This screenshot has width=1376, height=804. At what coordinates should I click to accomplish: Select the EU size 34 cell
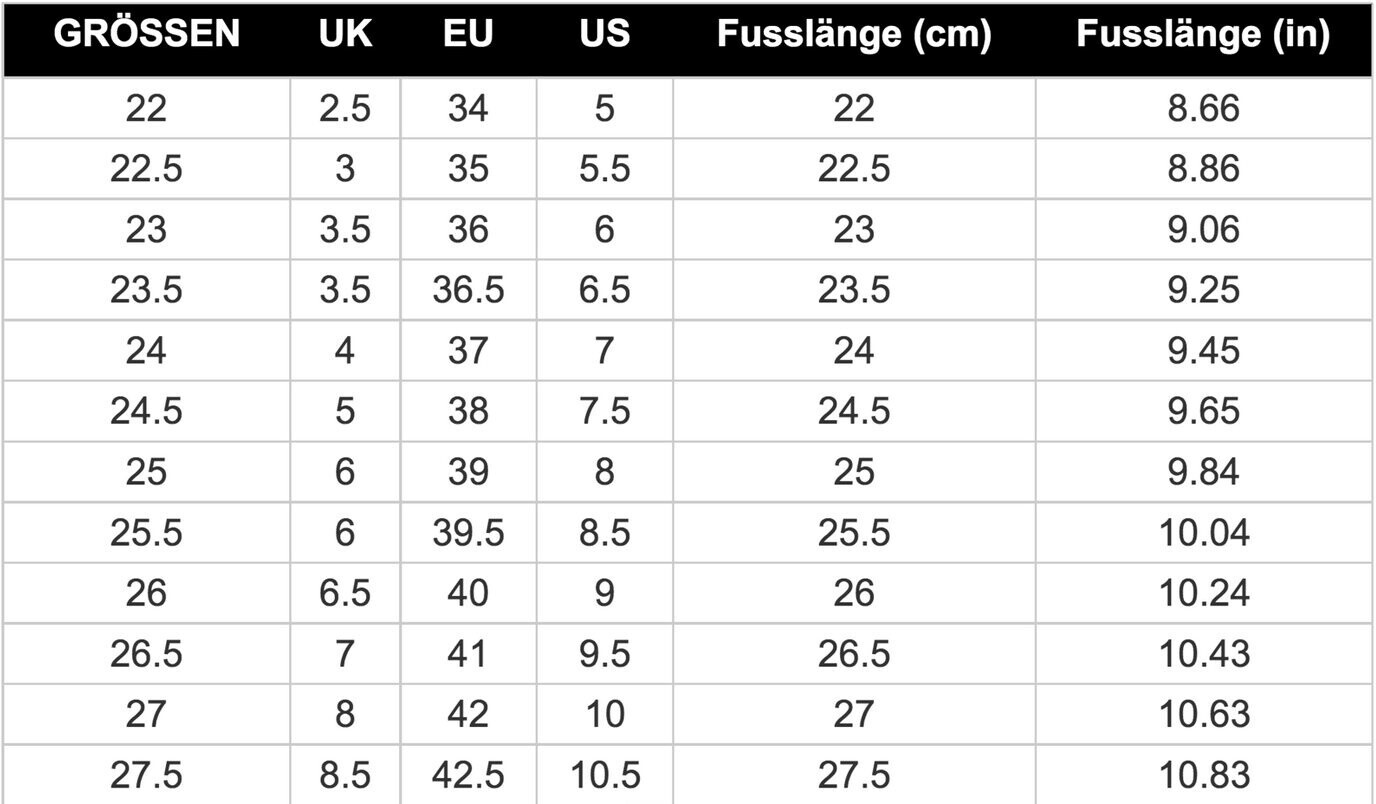click(468, 108)
